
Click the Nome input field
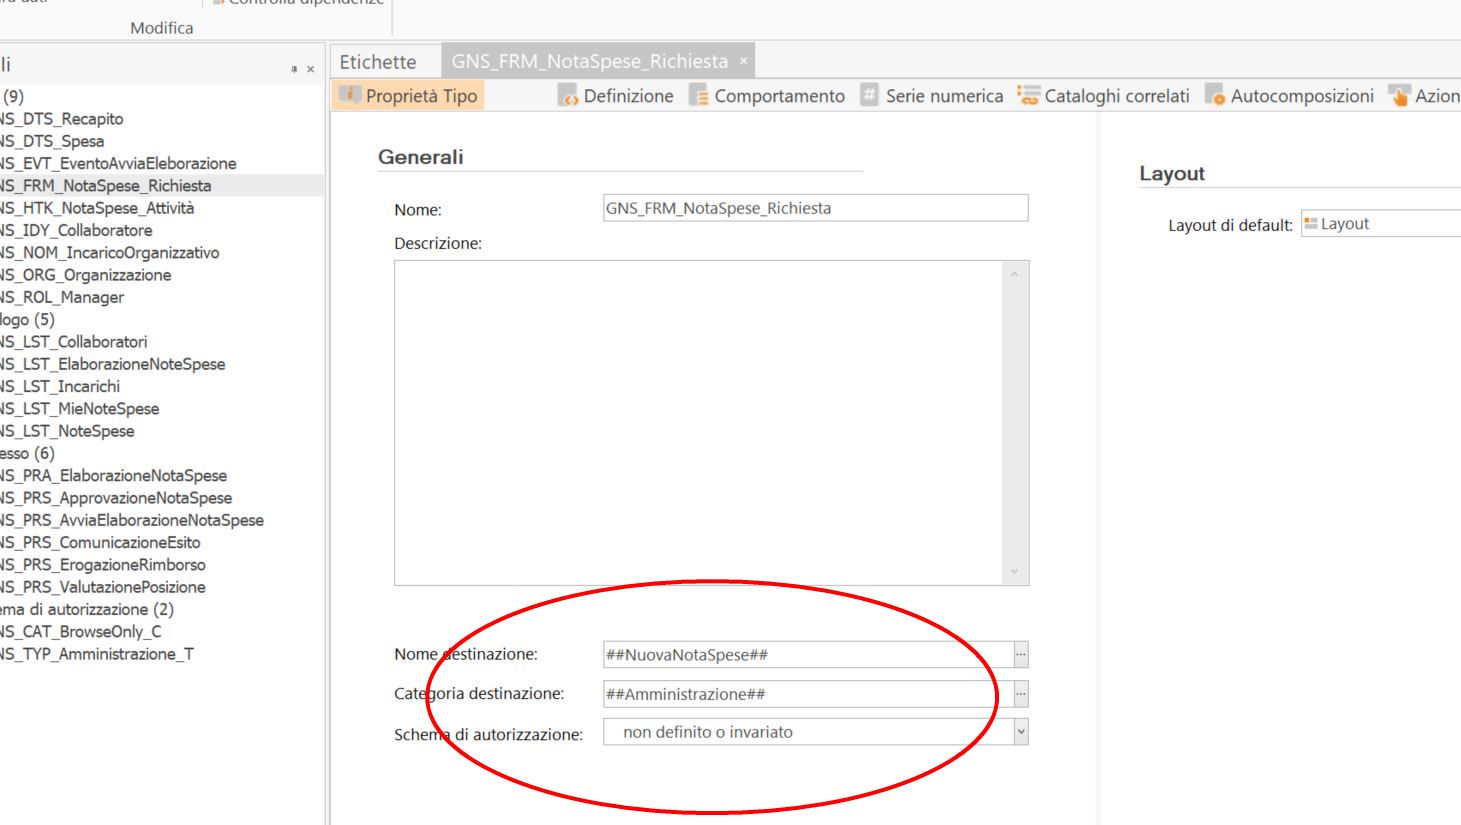click(815, 208)
